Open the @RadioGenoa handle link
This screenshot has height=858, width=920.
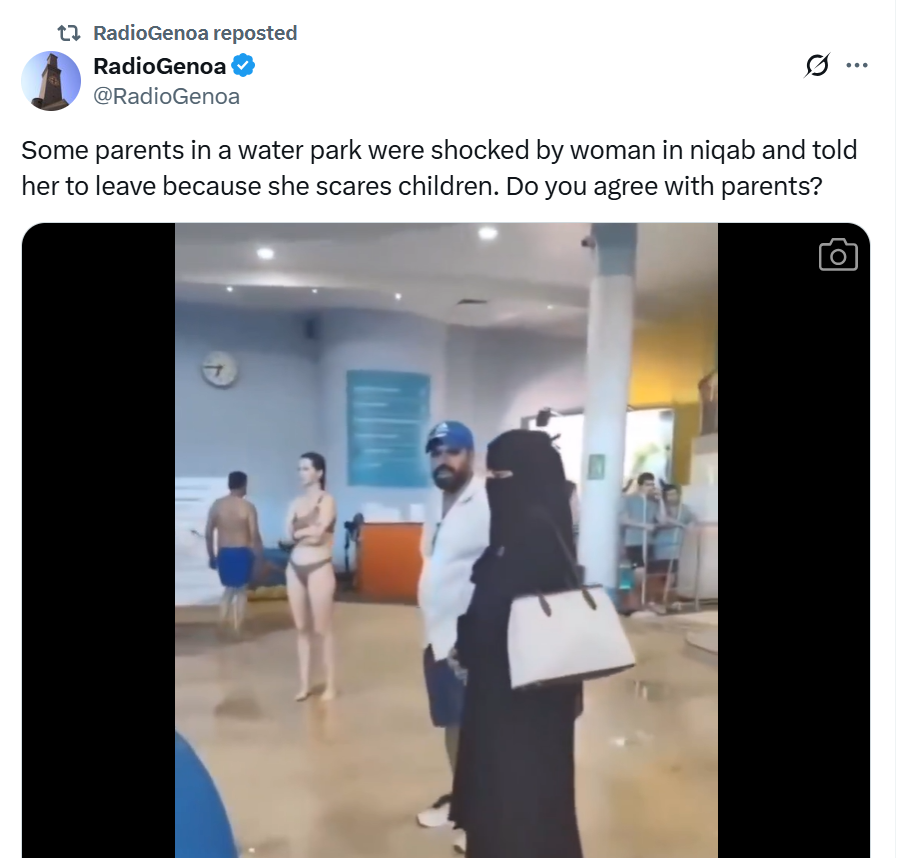[167, 96]
